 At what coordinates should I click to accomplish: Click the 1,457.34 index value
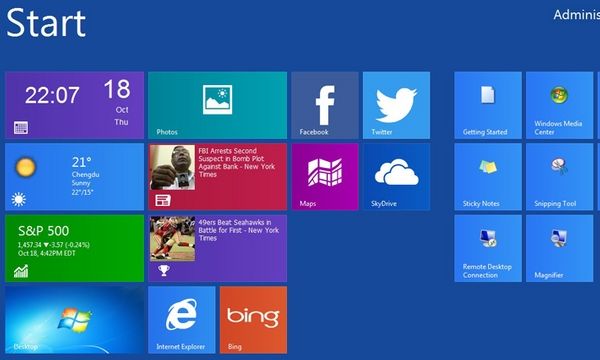29,245
